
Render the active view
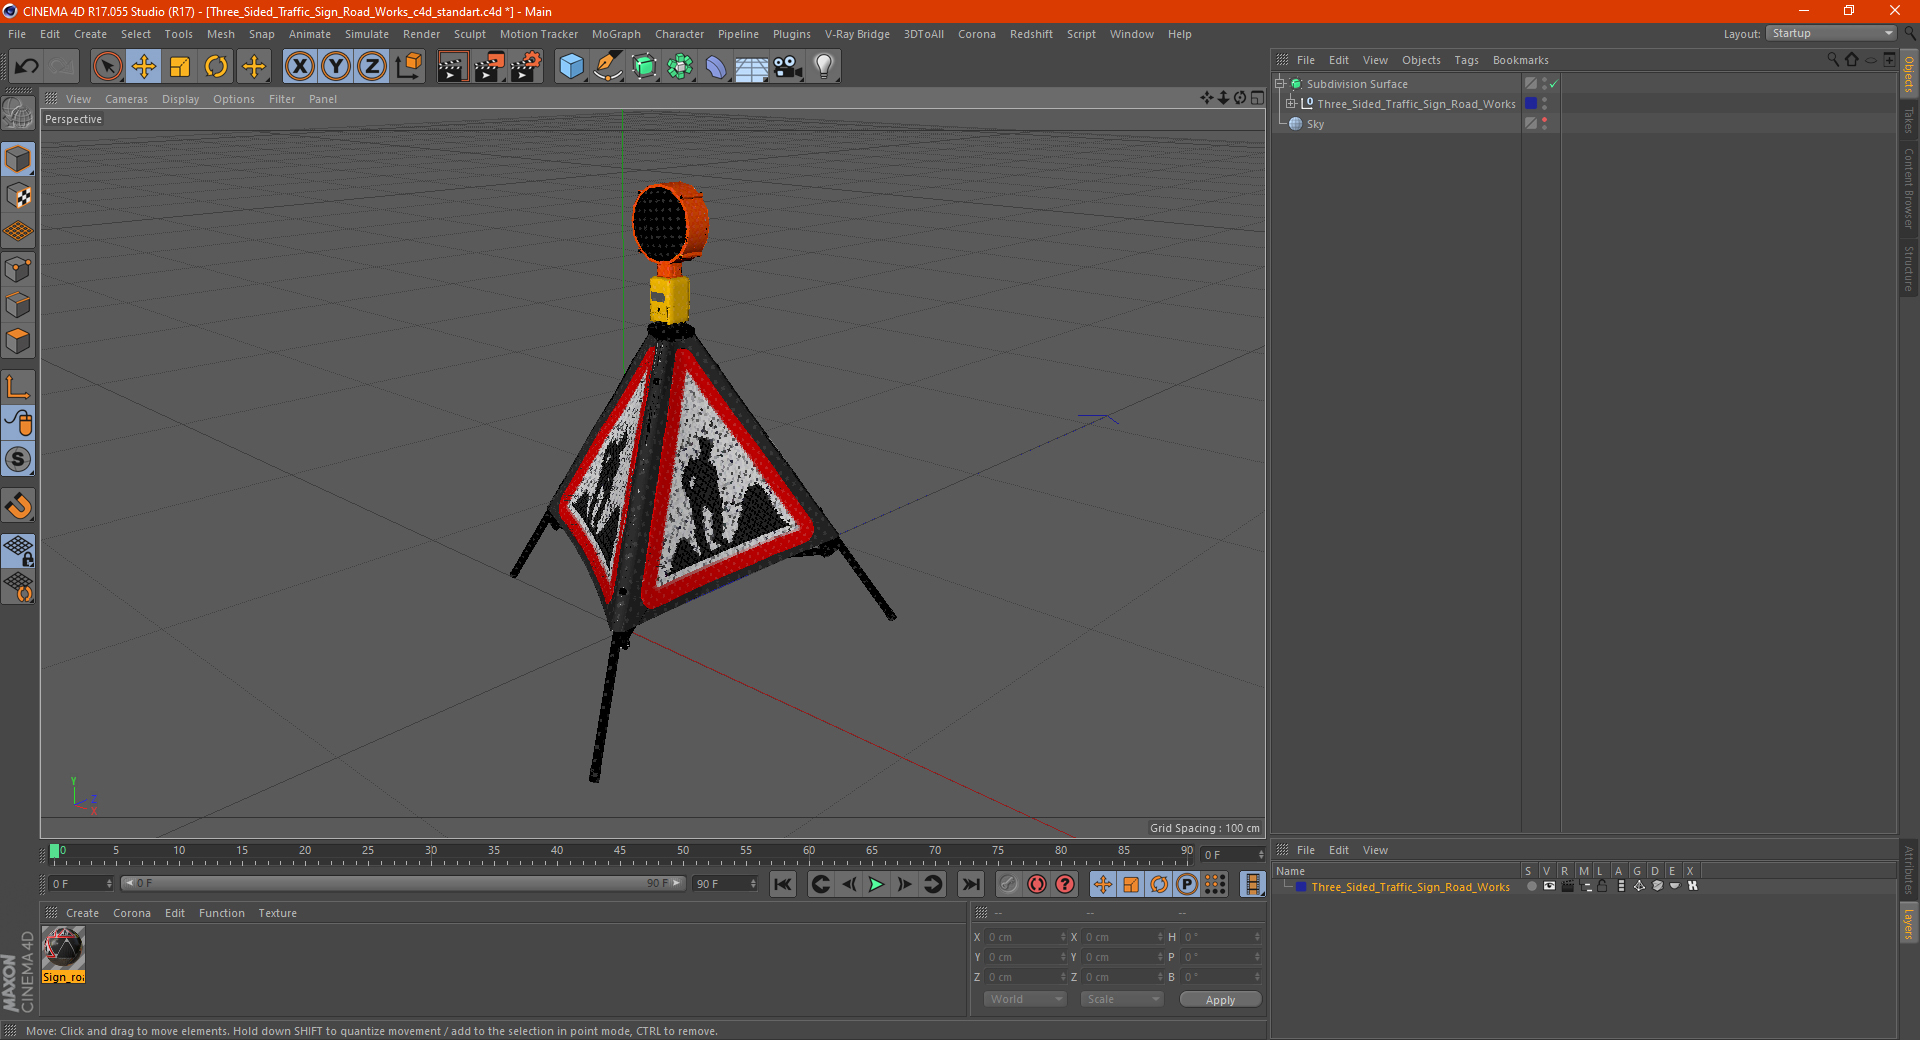pyautogui.click(x=452, y=67)
